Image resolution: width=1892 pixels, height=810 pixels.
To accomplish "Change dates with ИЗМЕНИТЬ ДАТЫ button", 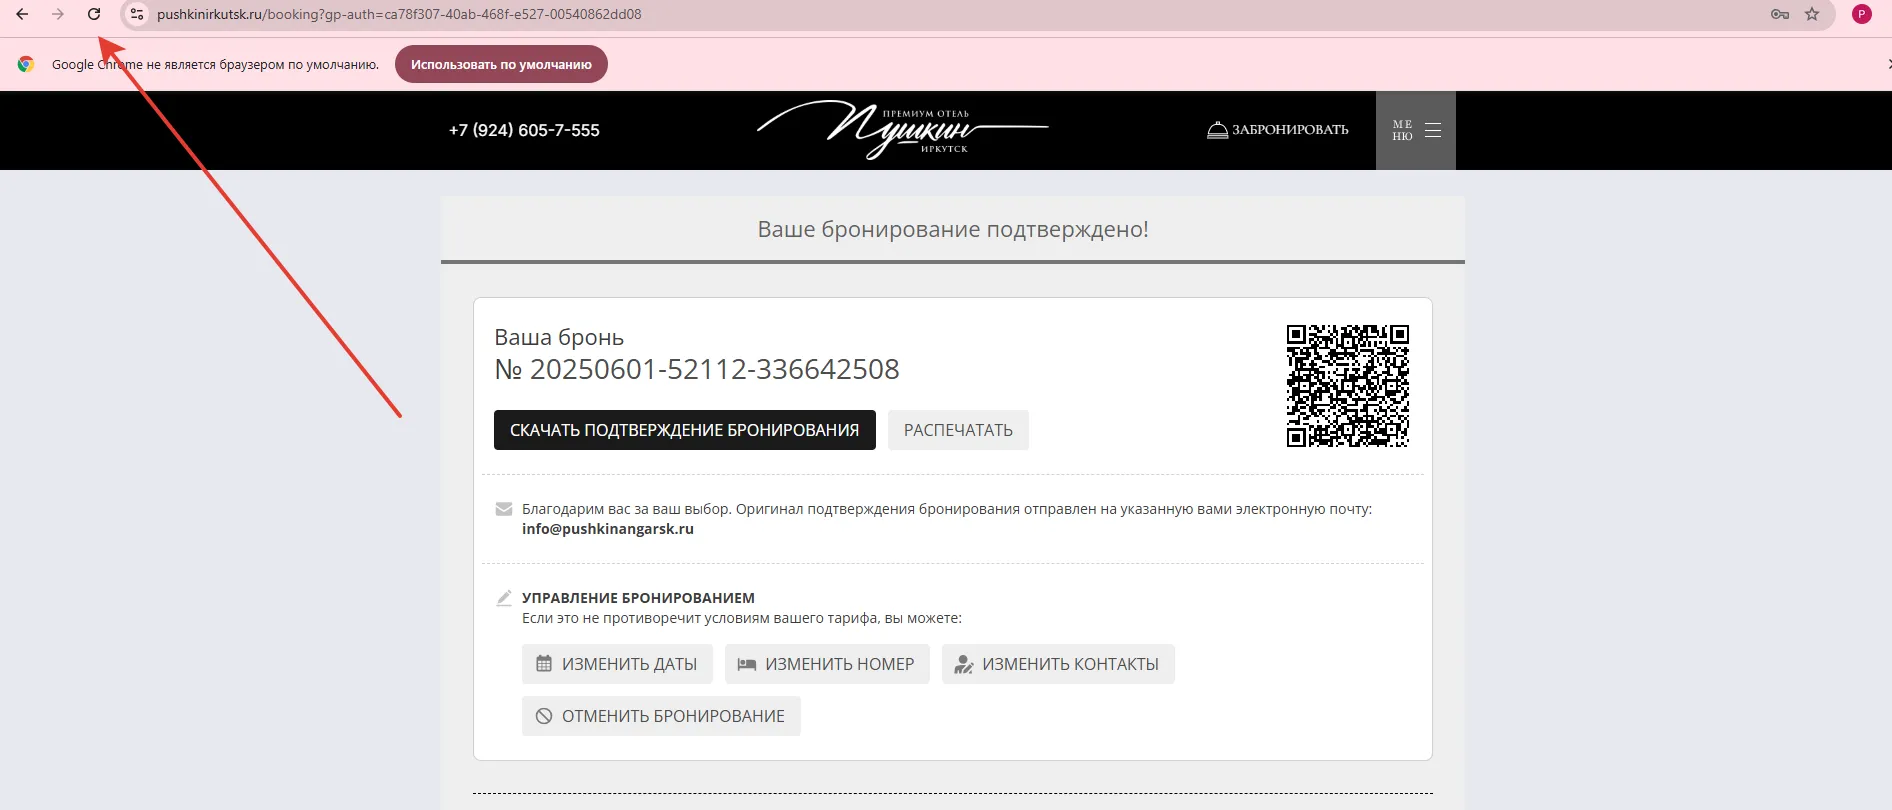I will (617, 664).
